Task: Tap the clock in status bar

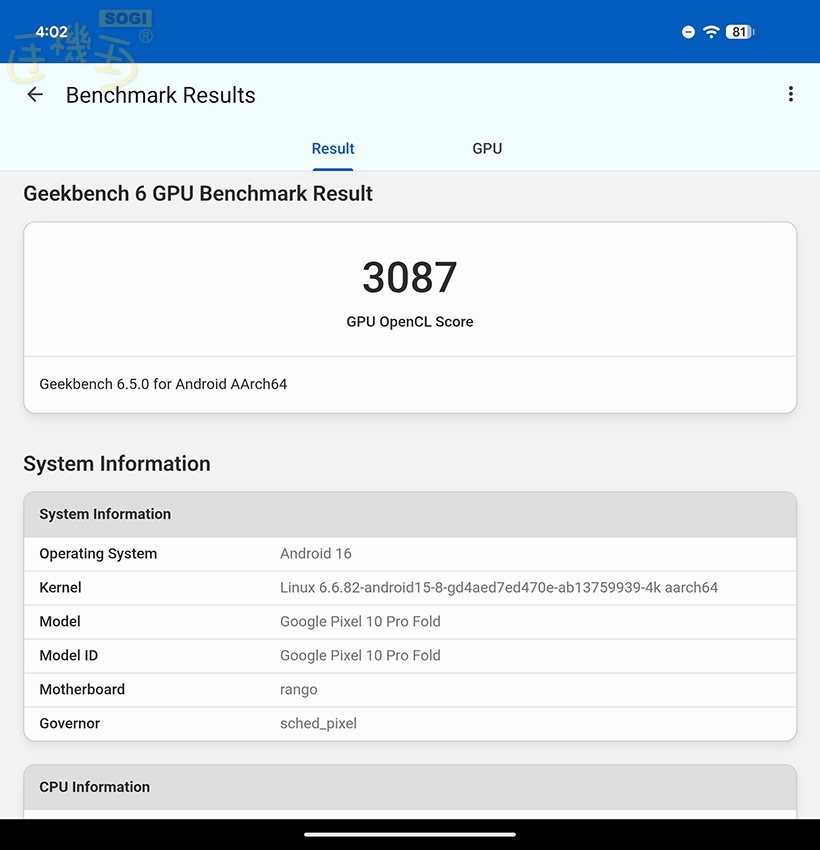Action: pyautogui.click(x=51, y=32)
